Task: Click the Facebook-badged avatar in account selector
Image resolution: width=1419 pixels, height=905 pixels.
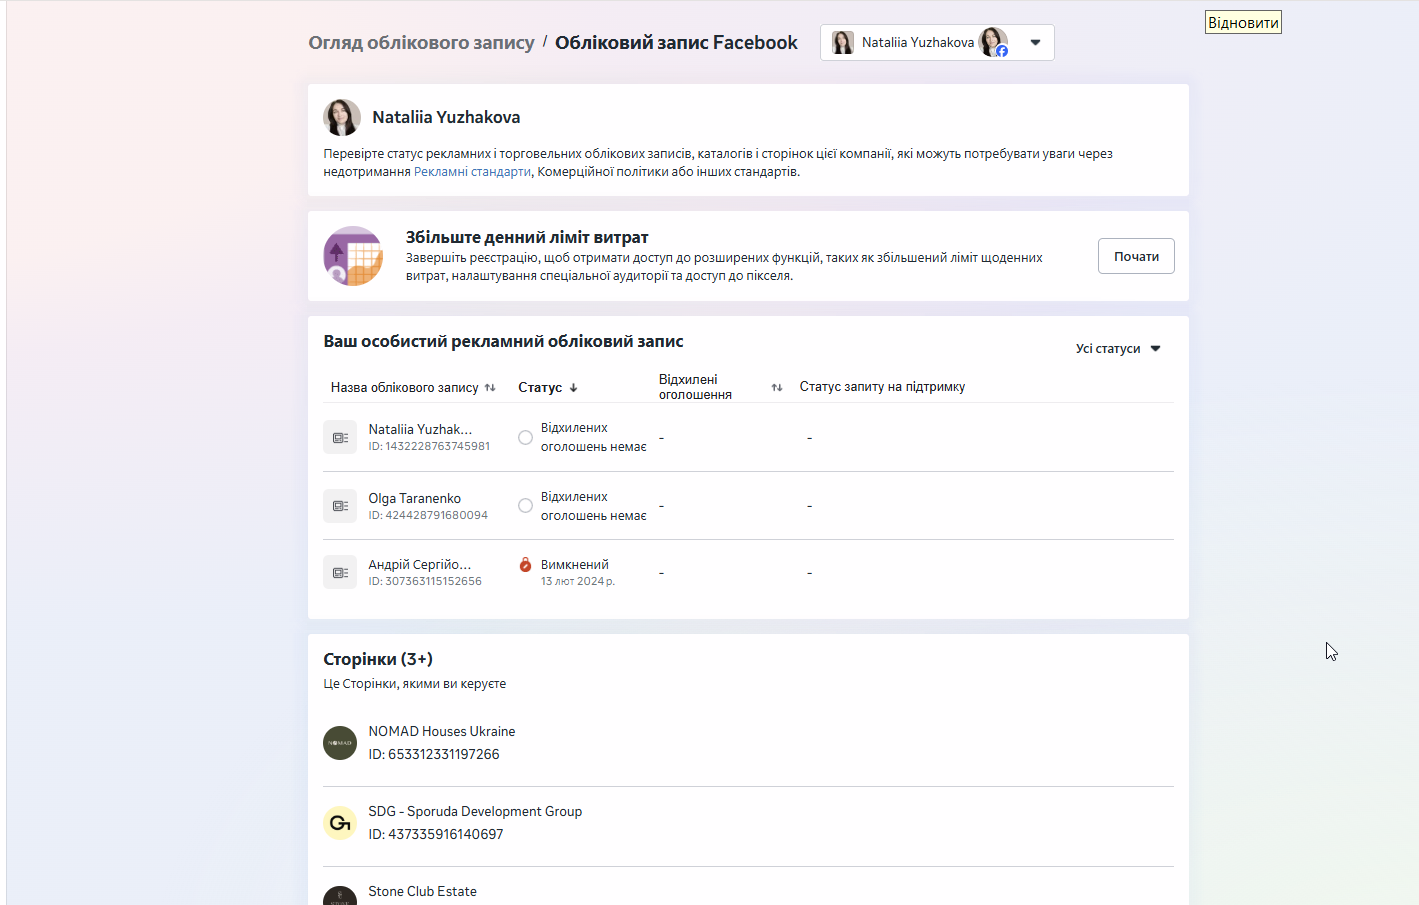Action: pos(993,42)
